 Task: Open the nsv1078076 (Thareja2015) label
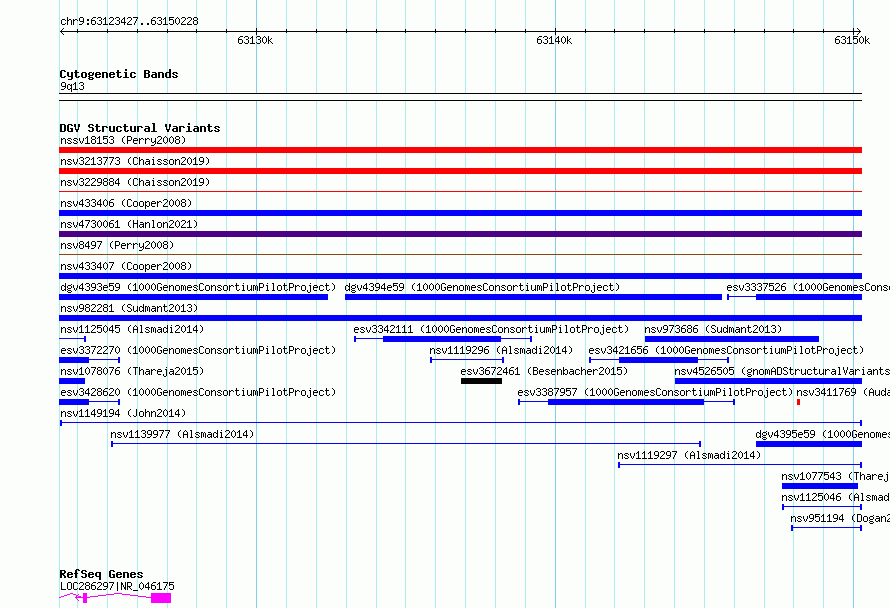click(x=132, y=371)
